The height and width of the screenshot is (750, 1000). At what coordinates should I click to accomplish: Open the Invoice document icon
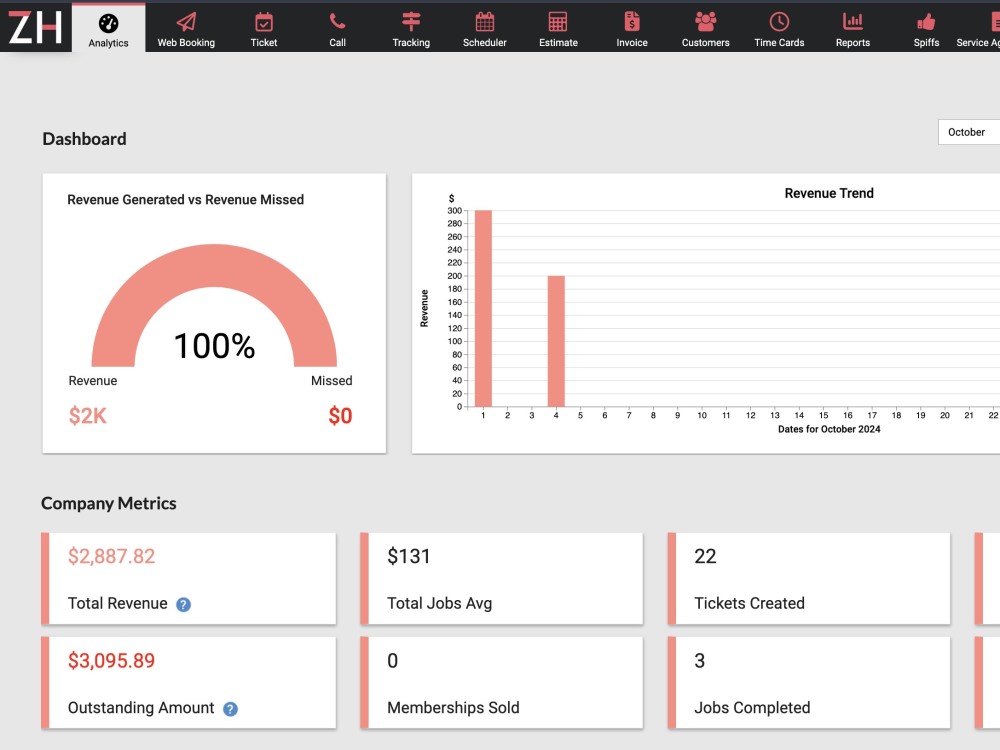632,22
